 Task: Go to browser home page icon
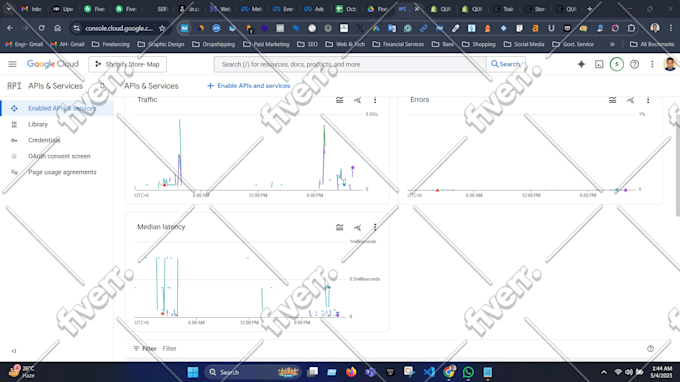(x=58, y=28)
